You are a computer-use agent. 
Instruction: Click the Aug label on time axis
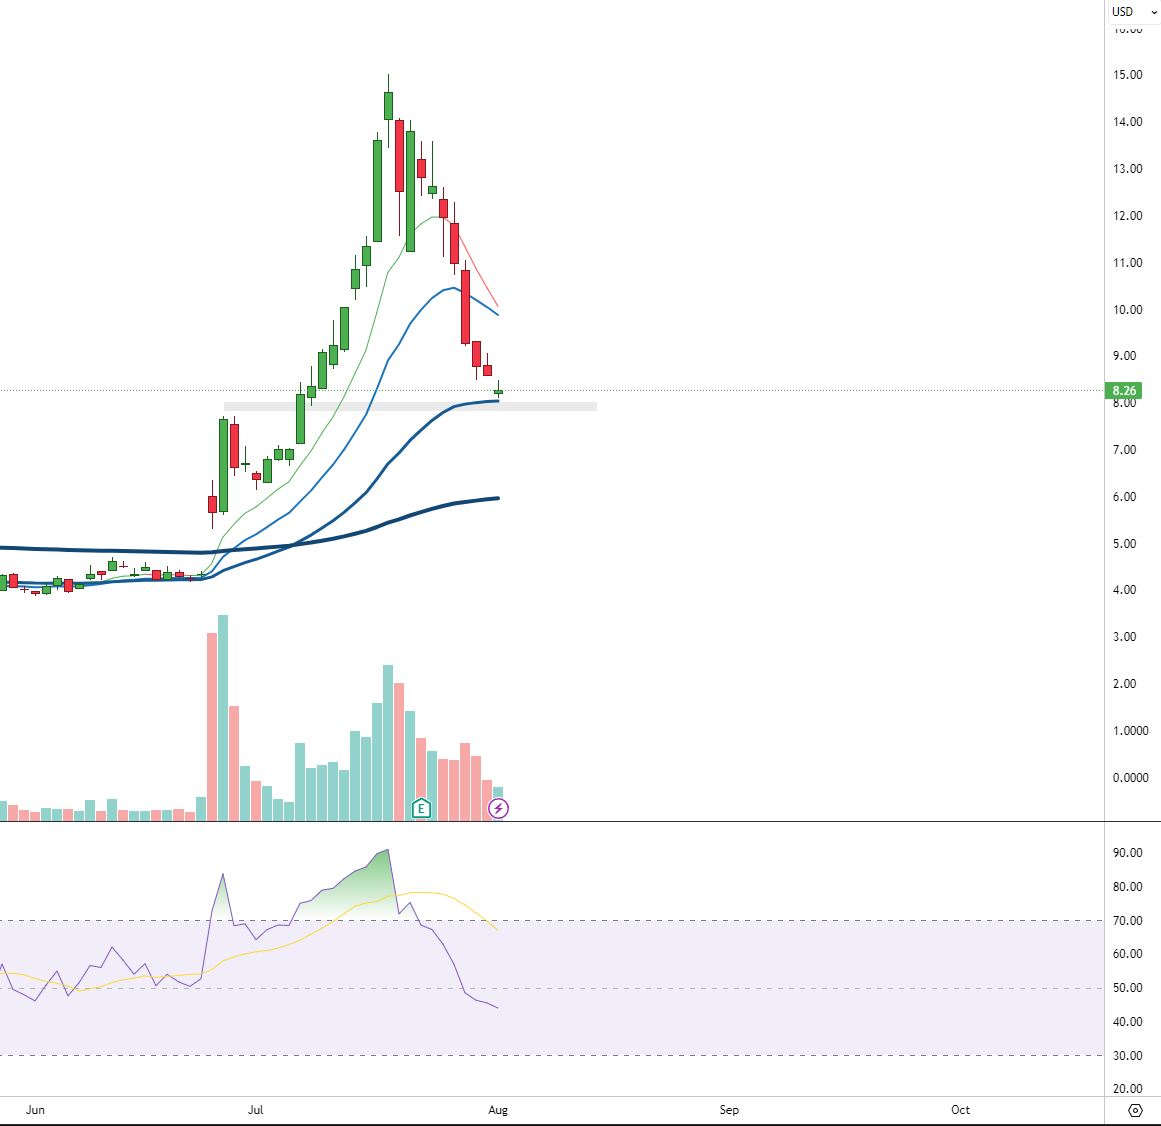[498, 1110]
